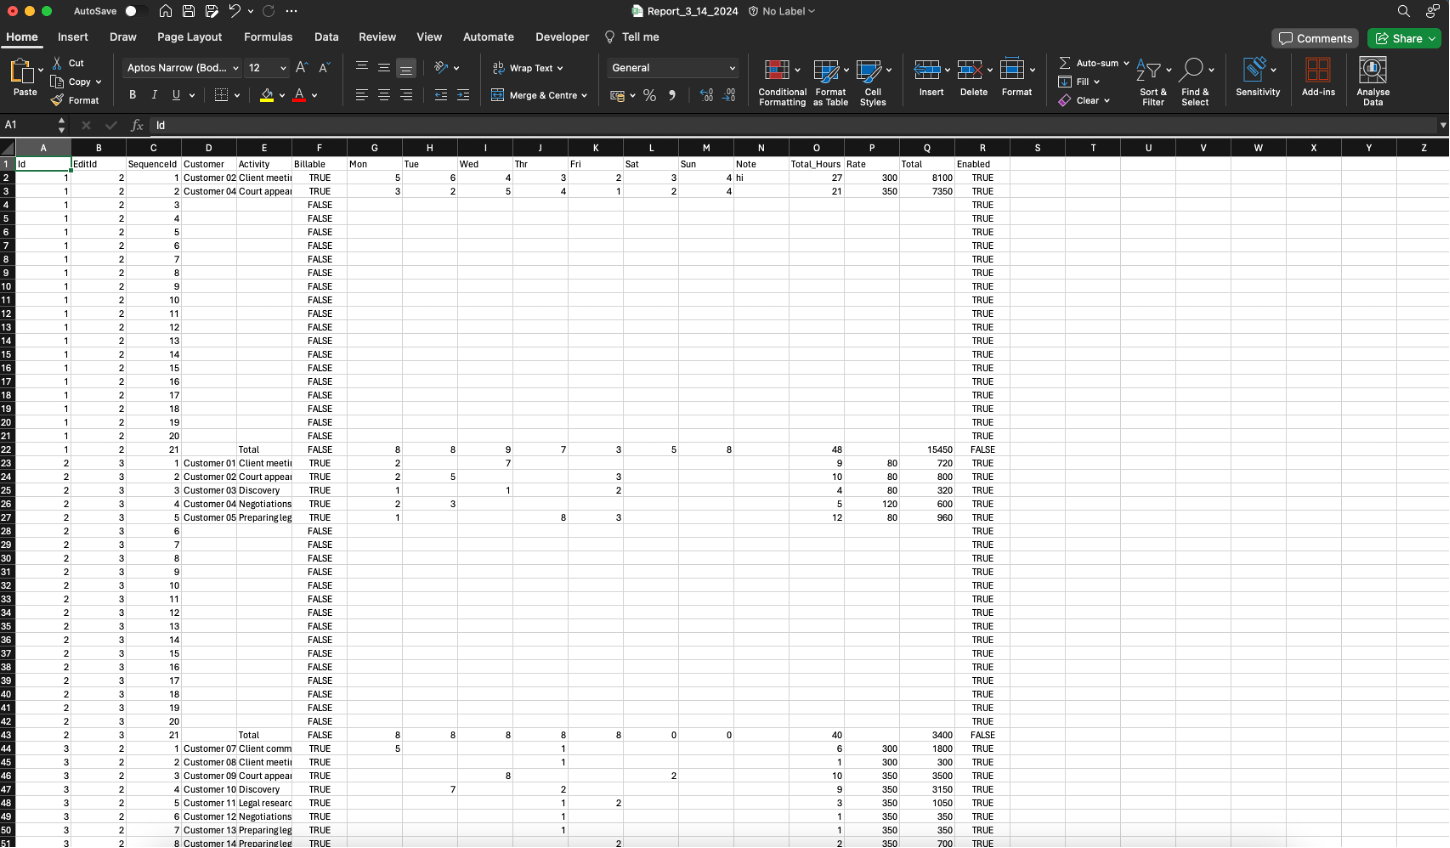Increase the cell indent

tap(463, 95)
